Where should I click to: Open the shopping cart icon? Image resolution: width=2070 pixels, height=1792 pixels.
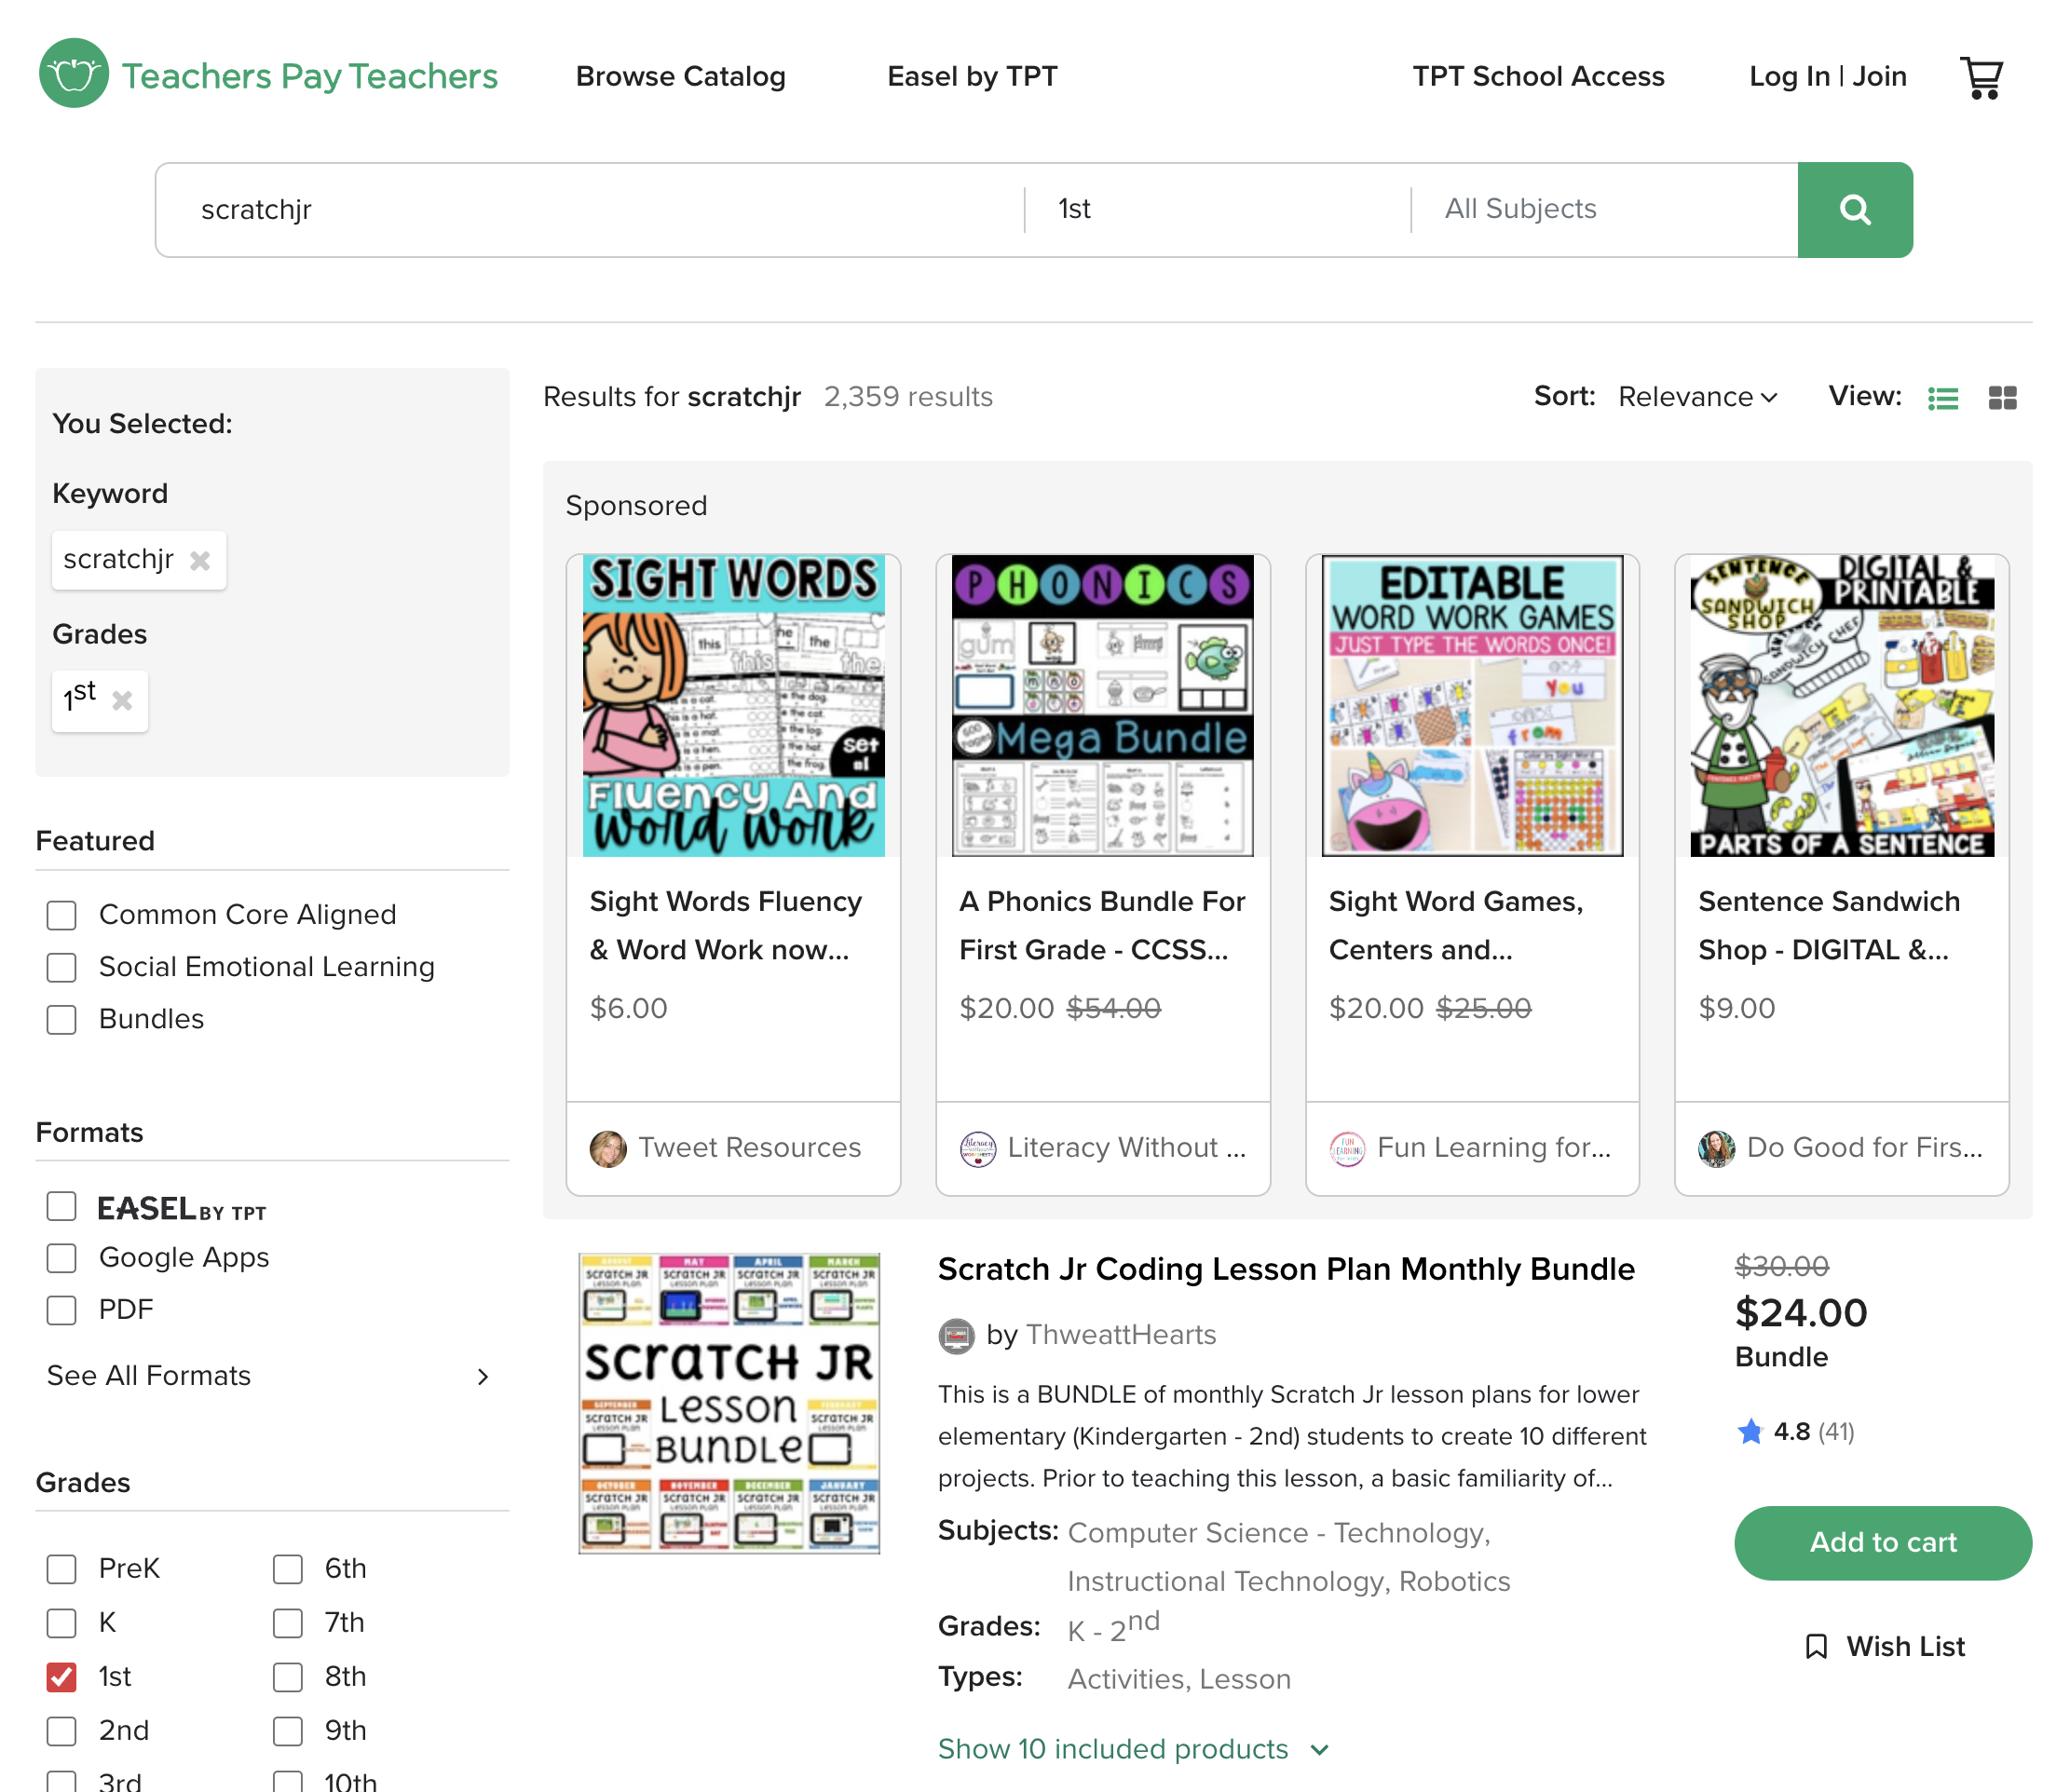click(x=1981, y=77)
